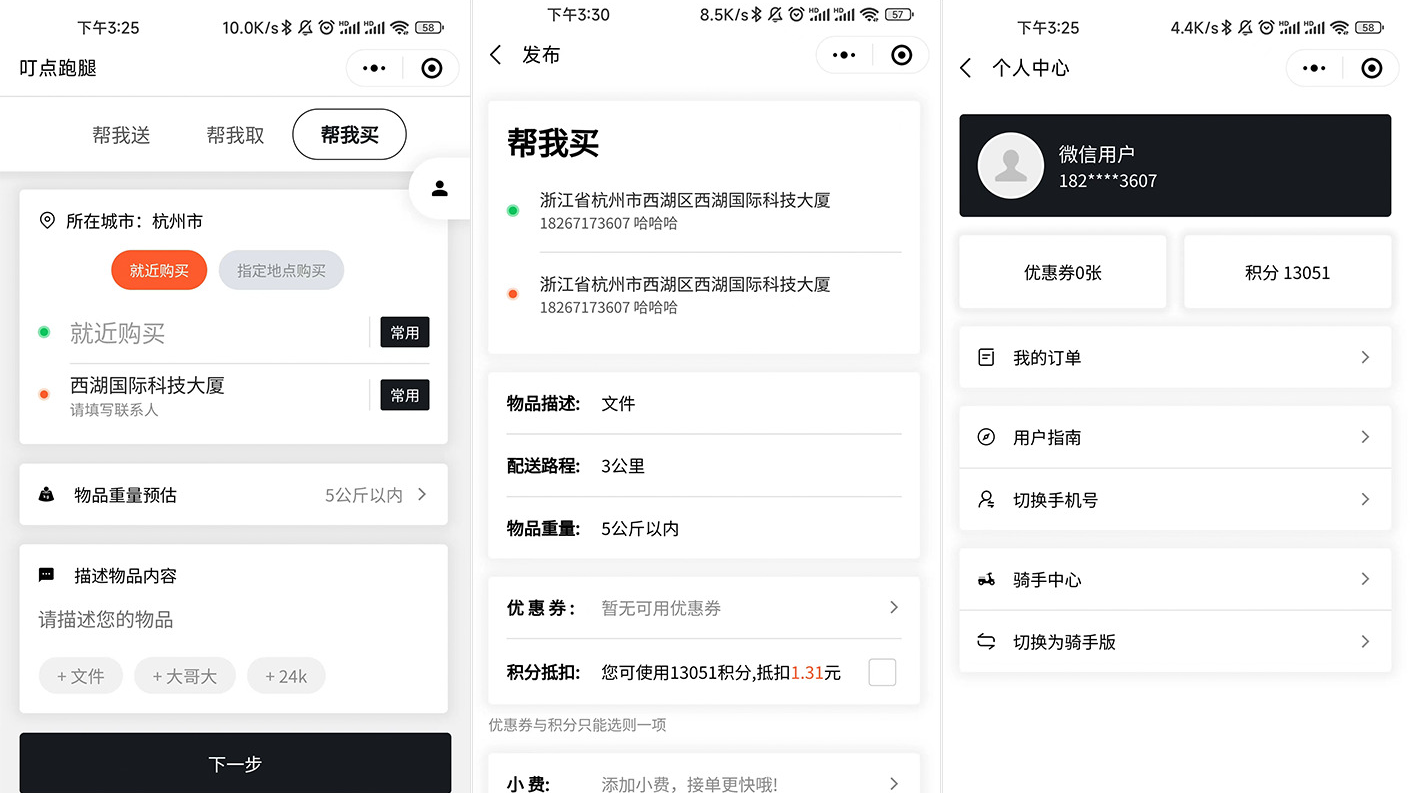Image resolution: width=1410 pixels, height=793 pixels.
Task: Add the + 大哥大 quick tag
Action: pos(185,676)
